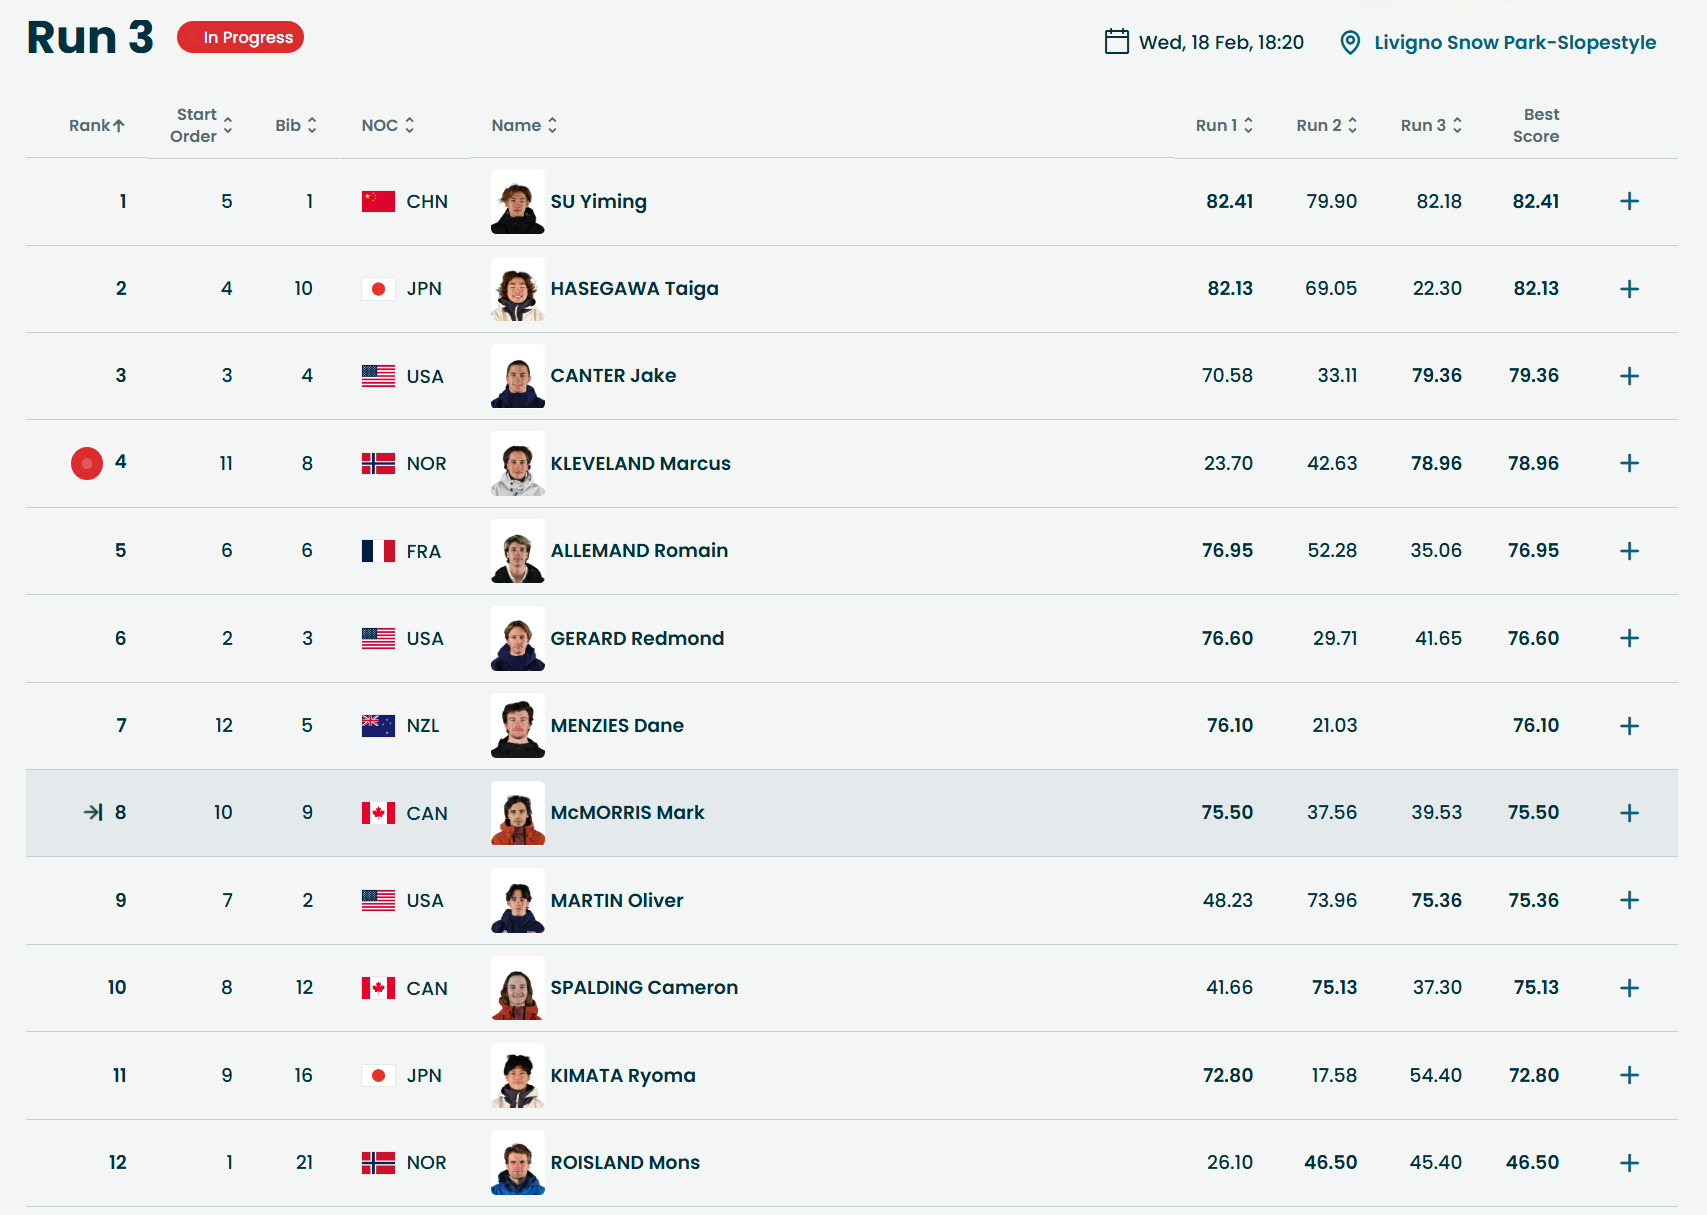Sort the table by Rank column

[96, 125]
